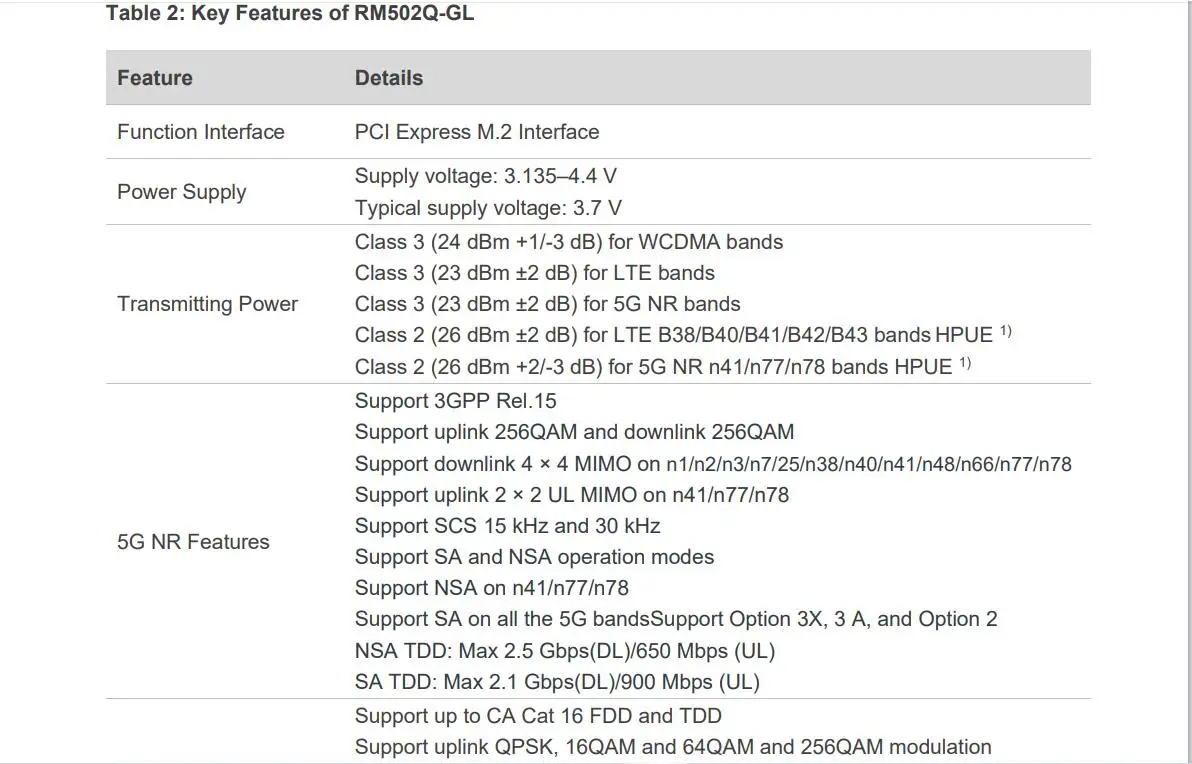1192x764 pixels.
Task: Select the "Details" column header
Action: (389, 78)
